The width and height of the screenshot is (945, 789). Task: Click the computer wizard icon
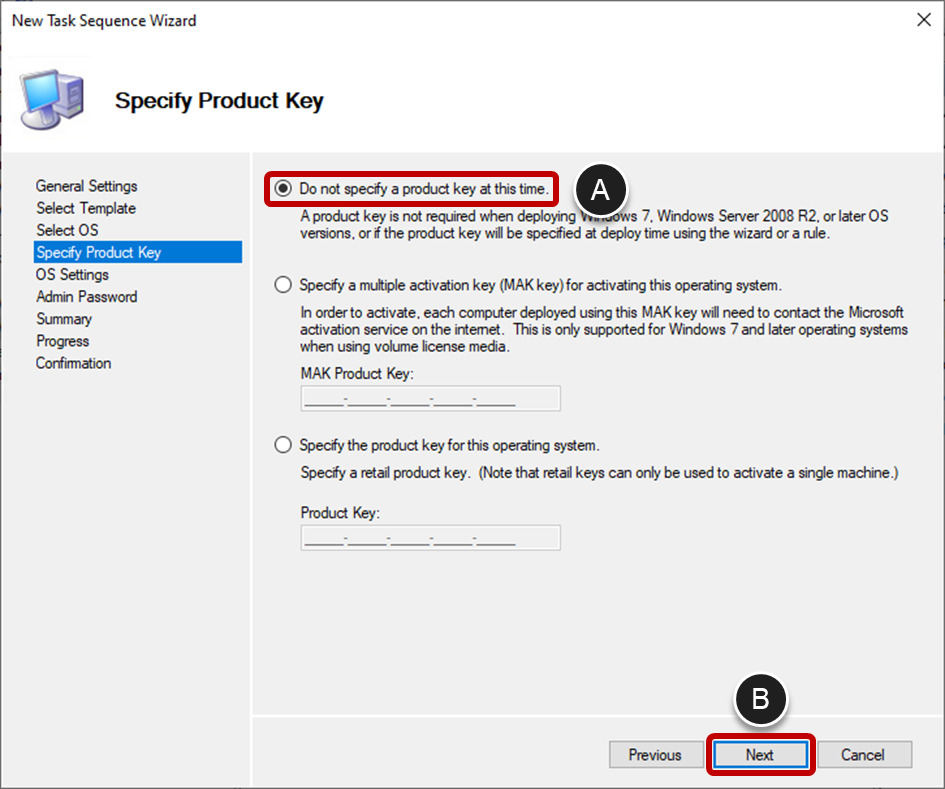(x=51, y=96)
